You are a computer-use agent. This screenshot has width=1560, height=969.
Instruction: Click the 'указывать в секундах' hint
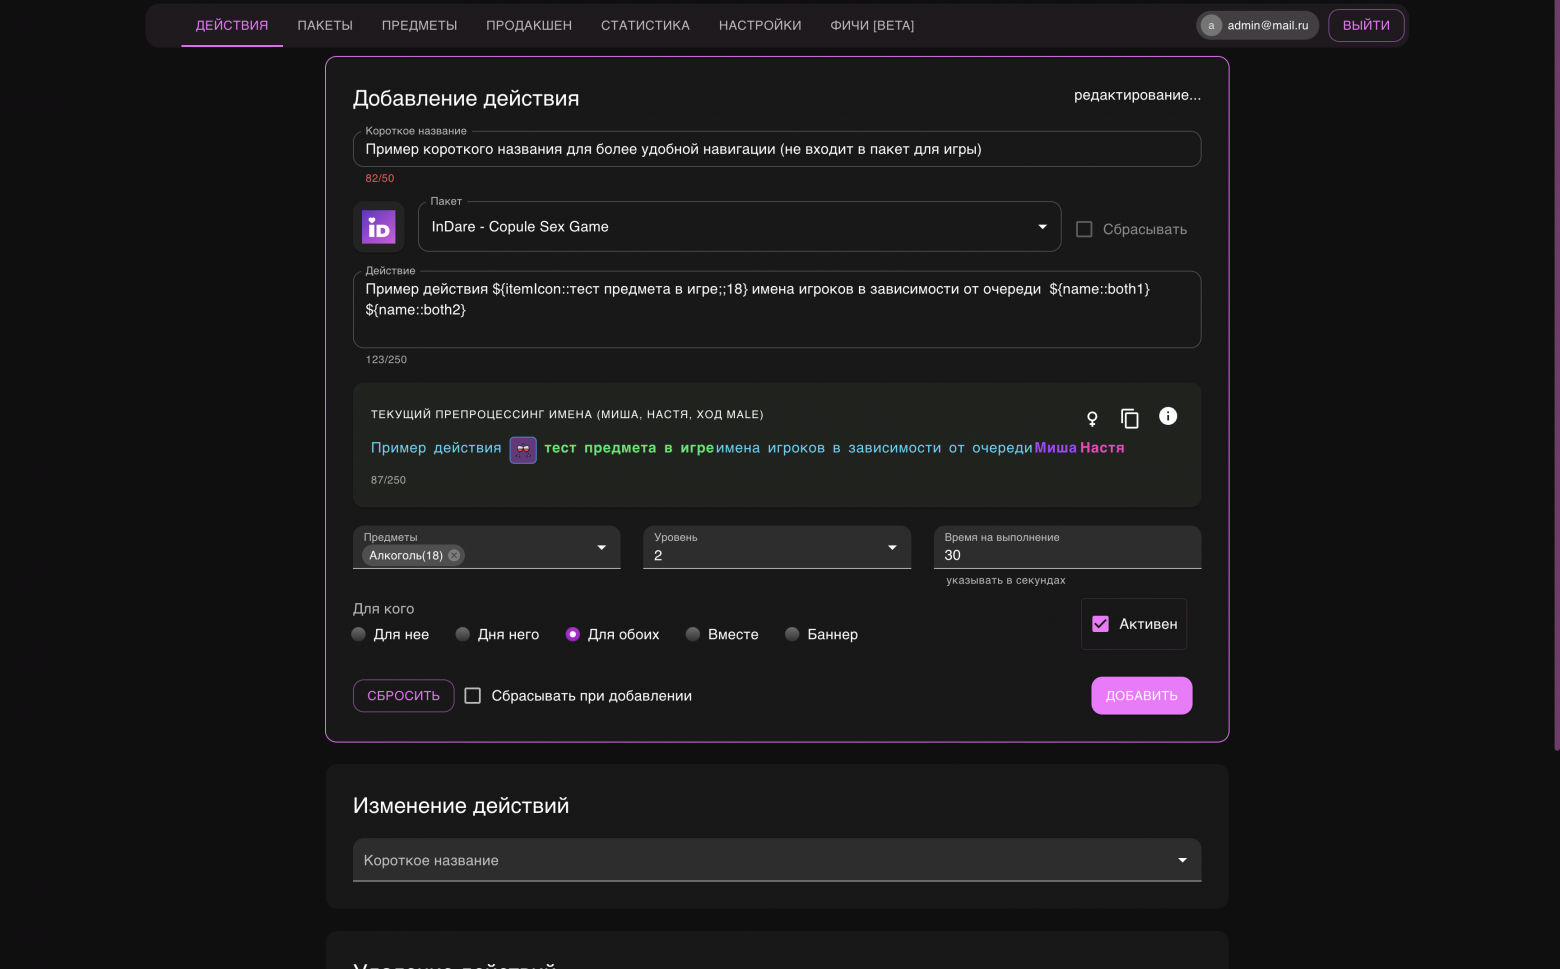(1006, 580)
